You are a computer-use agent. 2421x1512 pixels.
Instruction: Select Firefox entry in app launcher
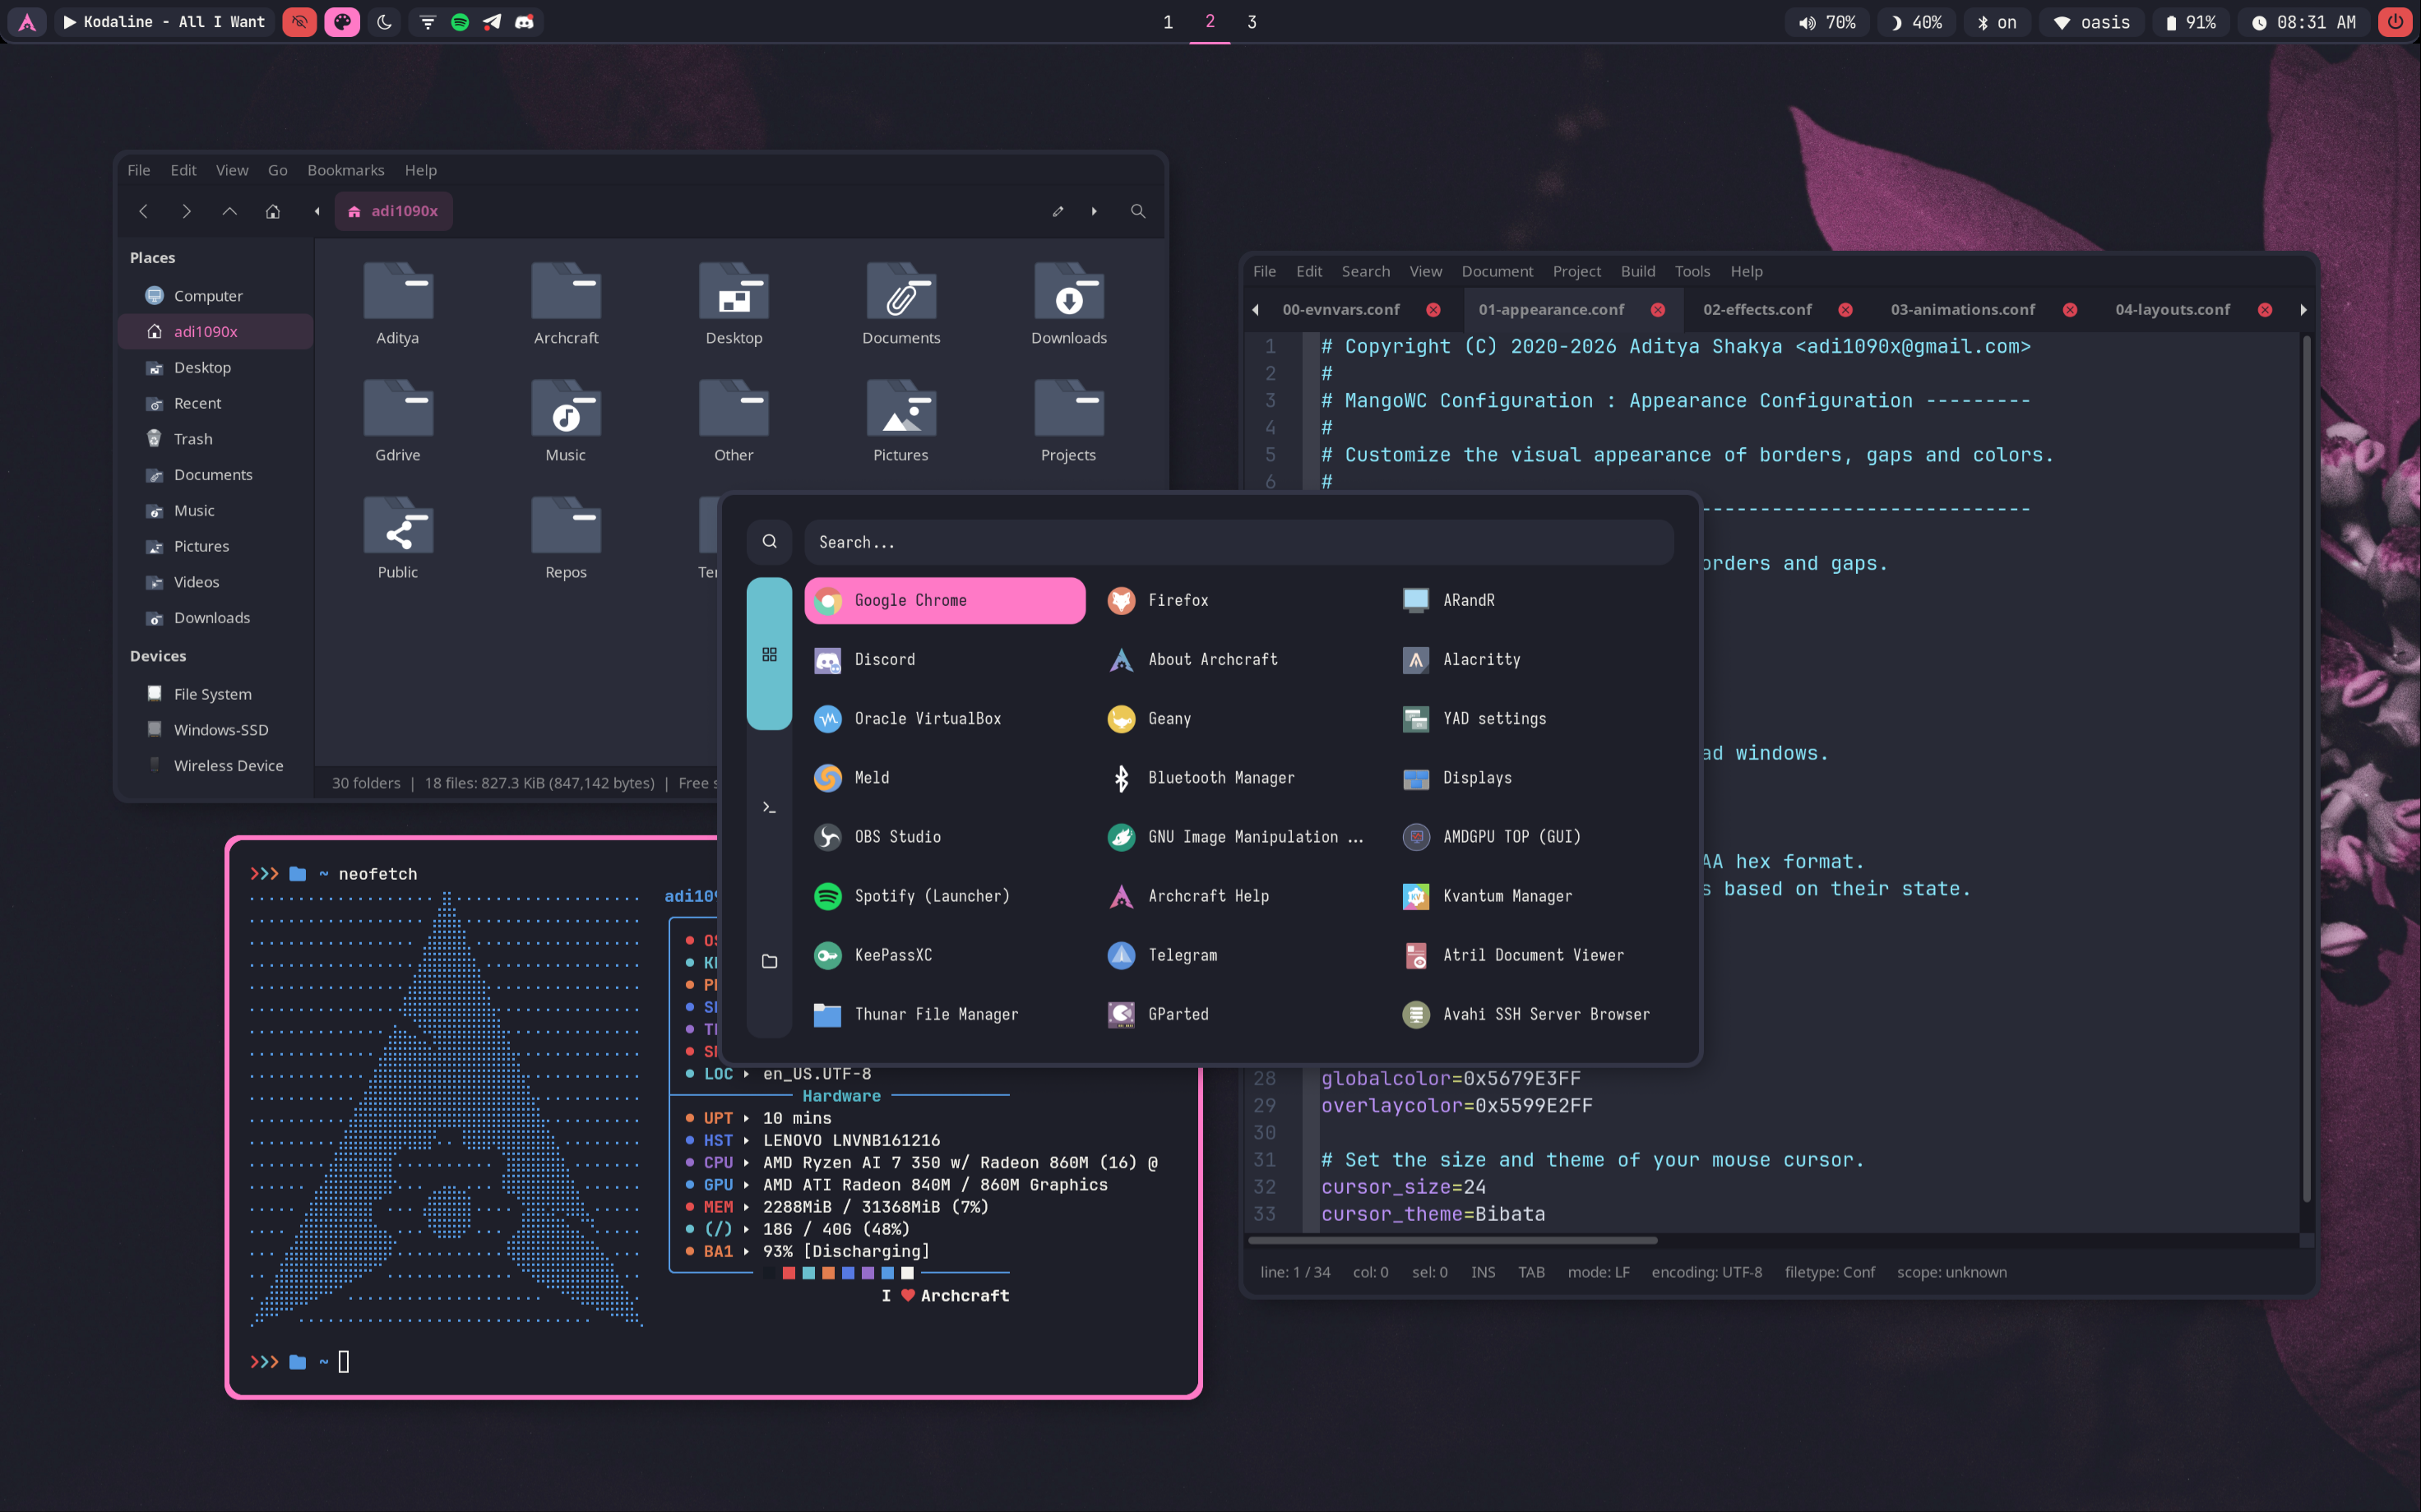[x=1176, y=600]
